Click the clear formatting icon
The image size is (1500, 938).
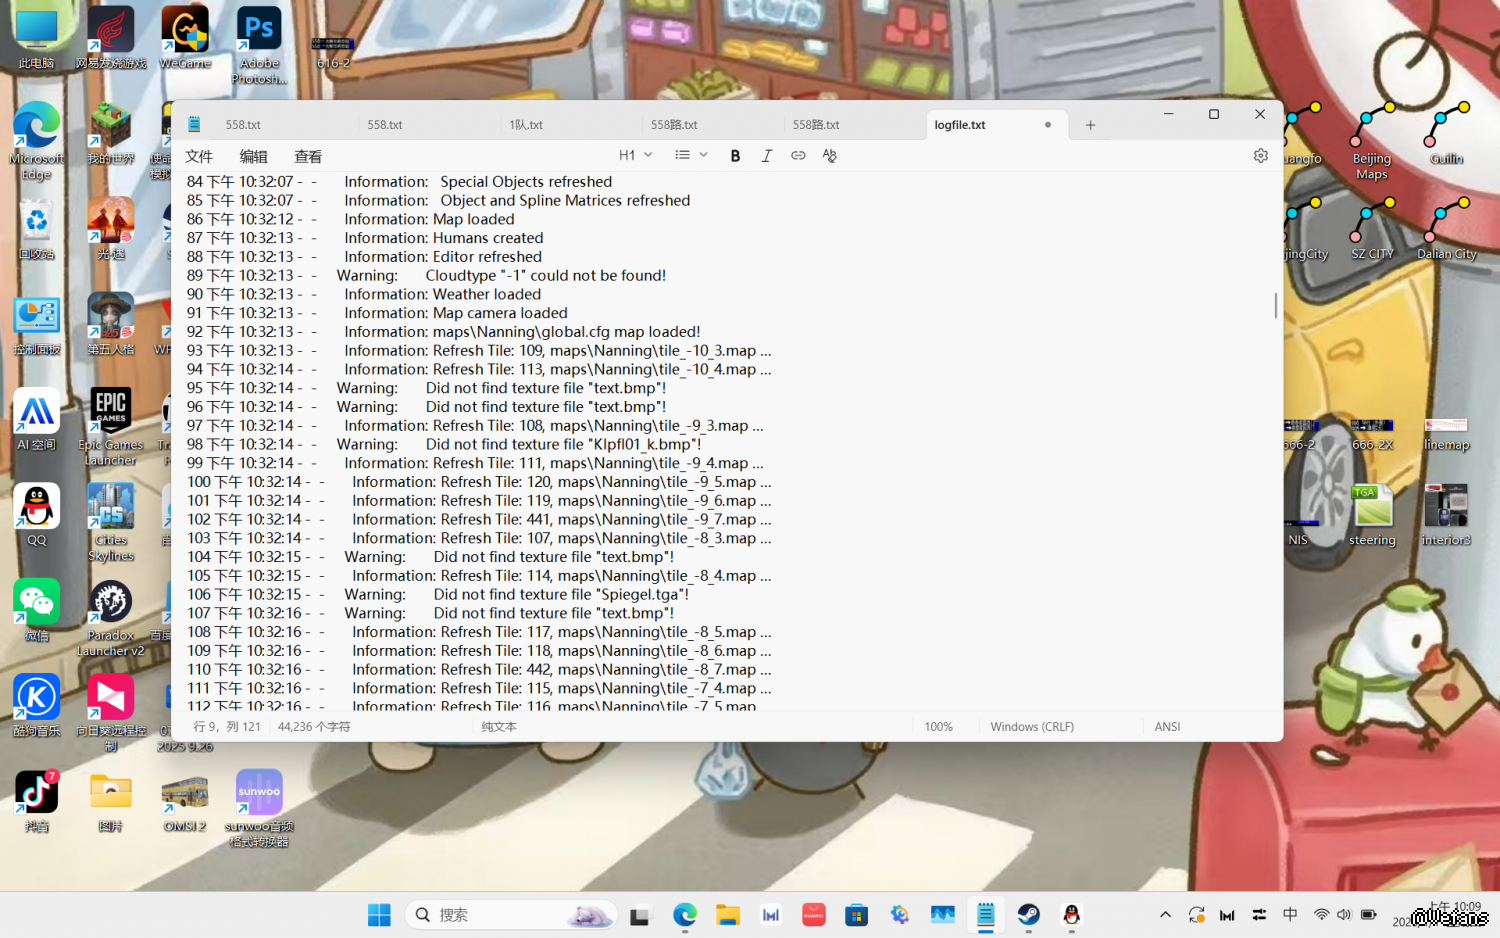[x=829, y=156]
